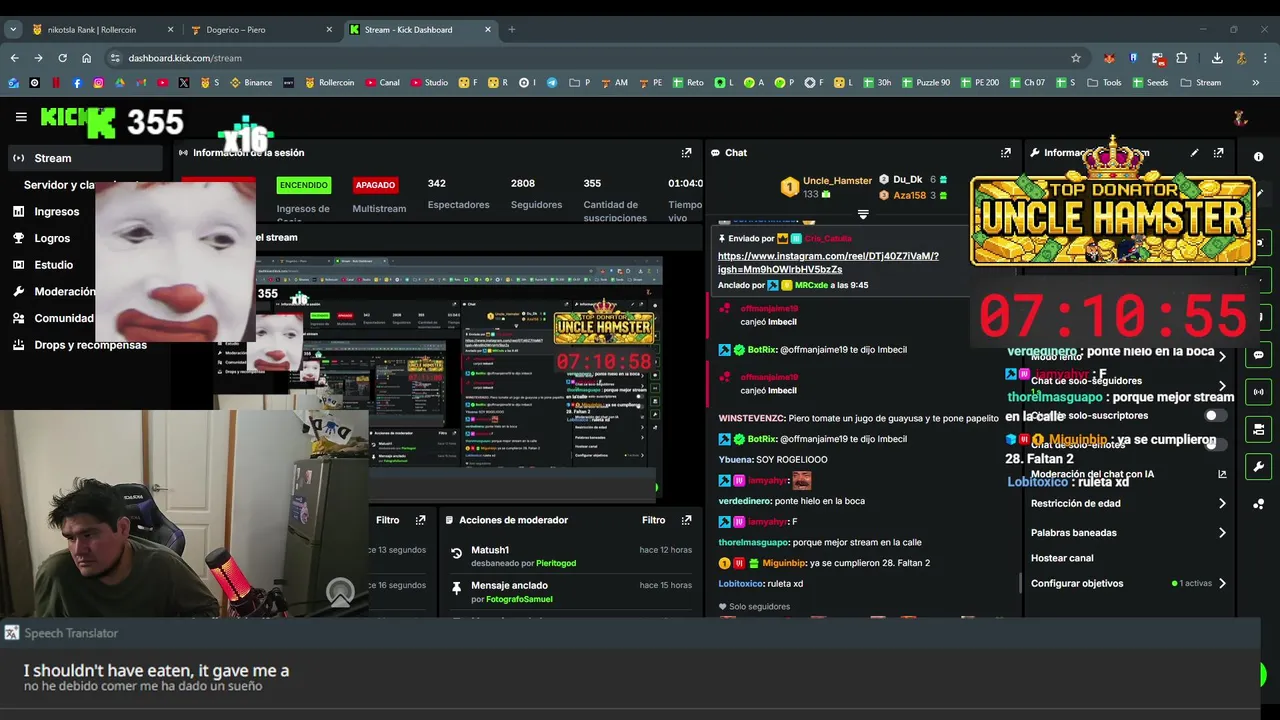Select the wrench icon in right sidebar
The height and width of the screenshot is (720, 1280).
pos(1258,467)
